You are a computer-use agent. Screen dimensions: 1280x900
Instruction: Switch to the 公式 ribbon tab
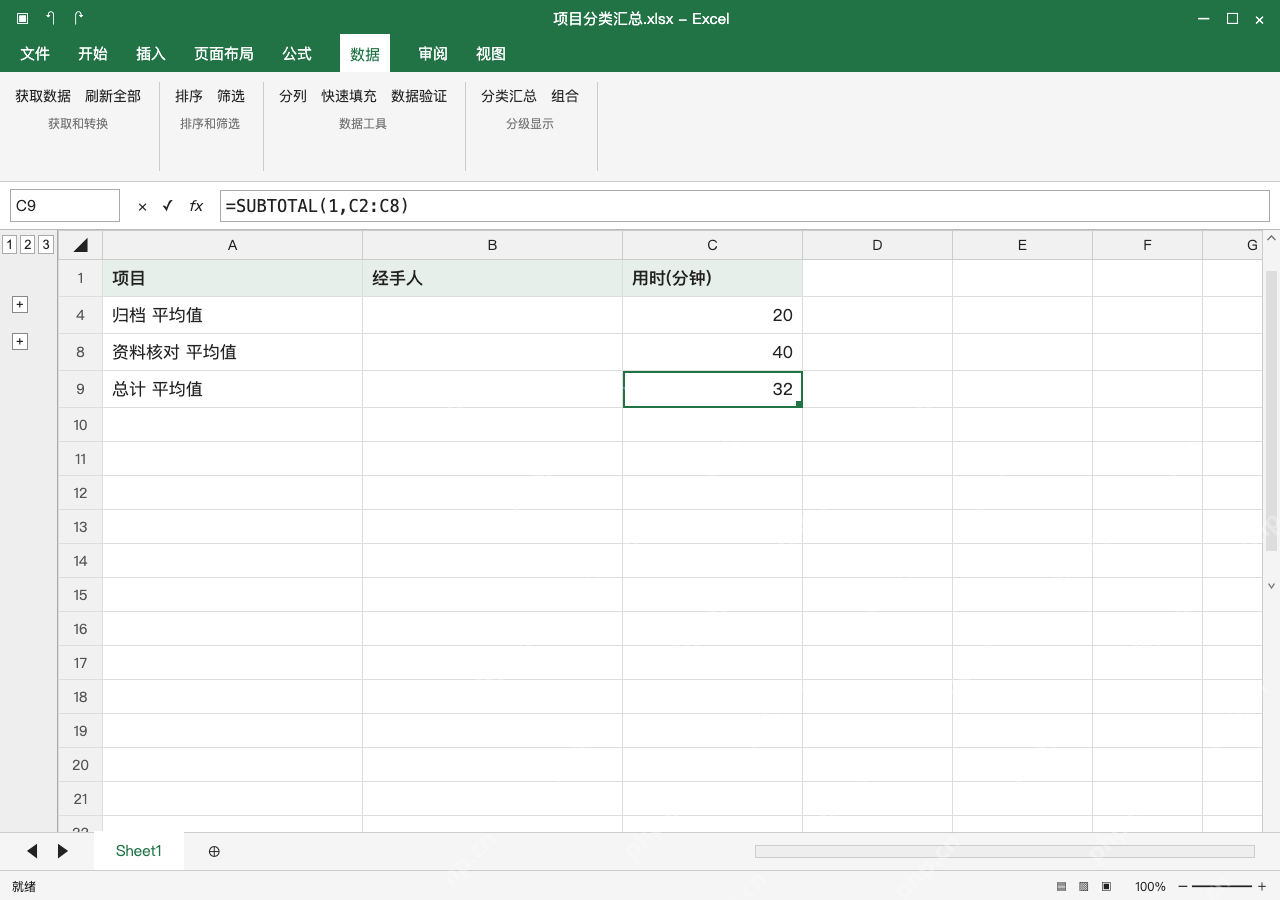coord(297,54)
